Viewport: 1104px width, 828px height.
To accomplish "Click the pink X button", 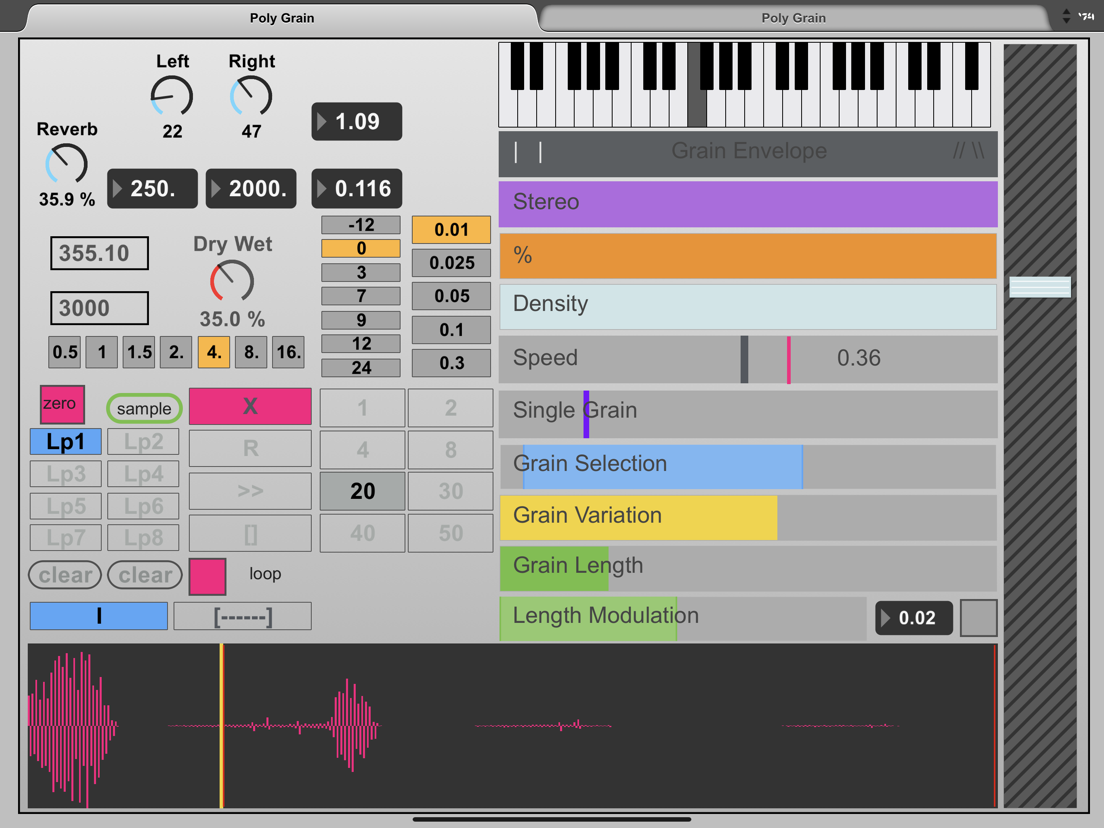I will 250,406.
